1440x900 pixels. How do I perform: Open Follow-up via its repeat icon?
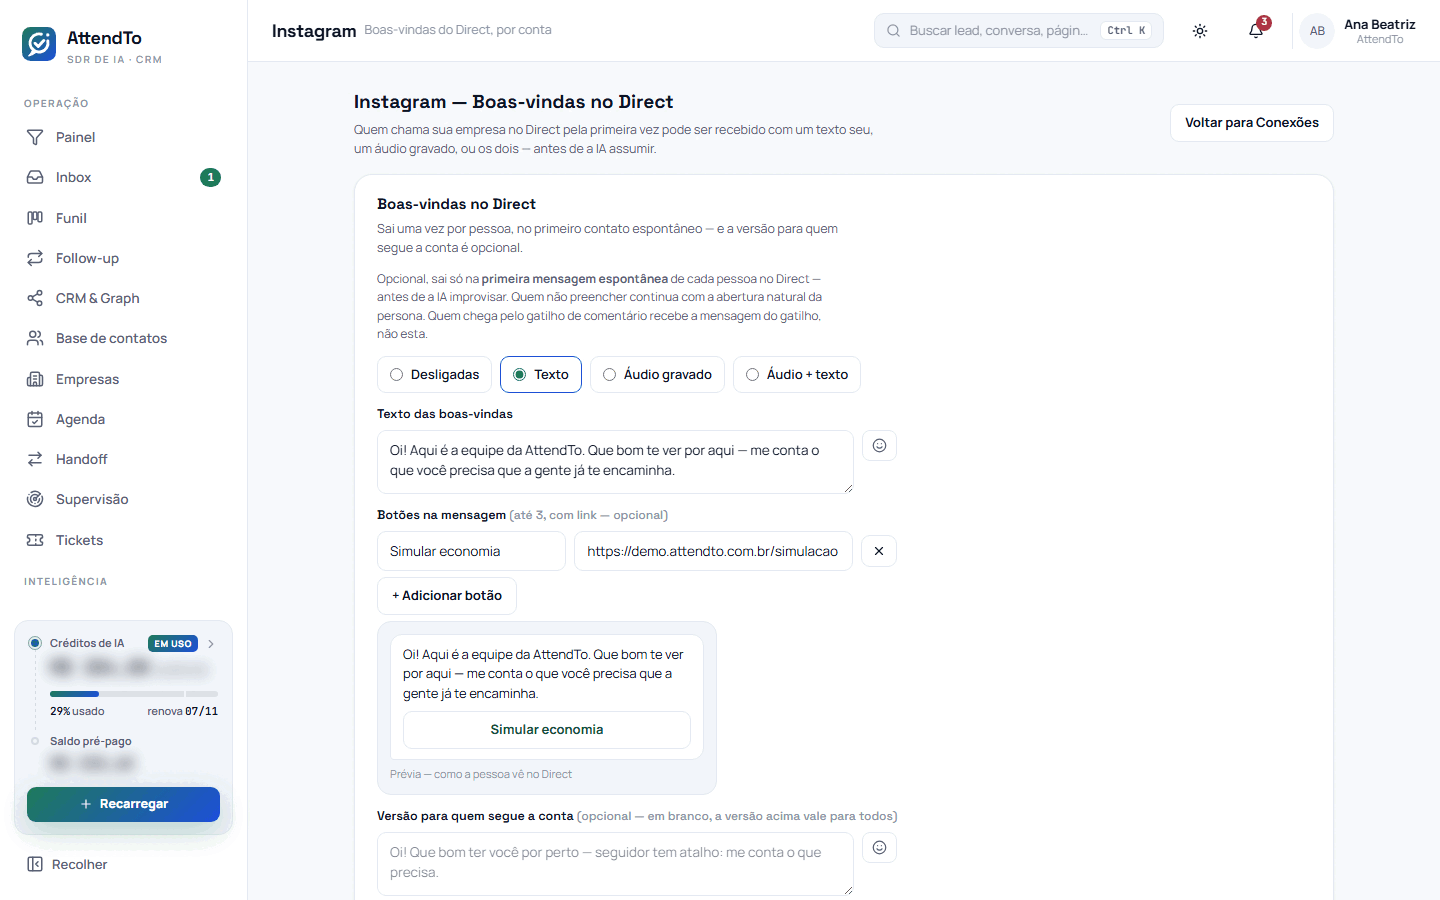coord(35,258)
